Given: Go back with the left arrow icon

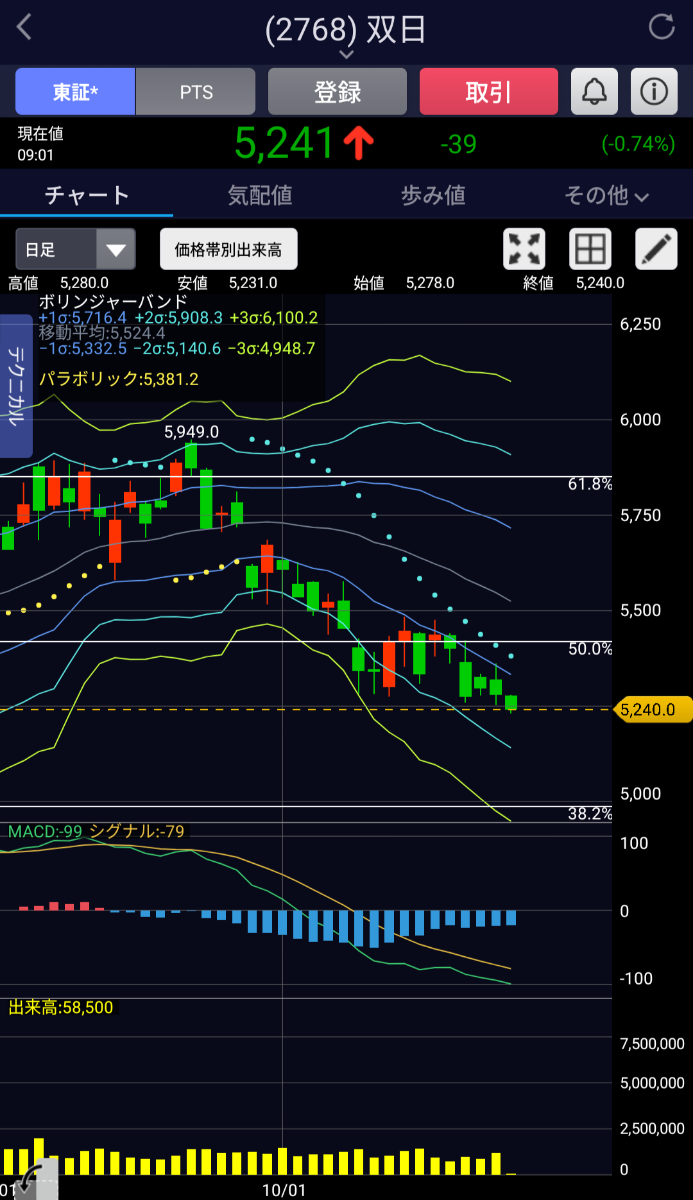Looking at the screenshot, I should [24, 27].
